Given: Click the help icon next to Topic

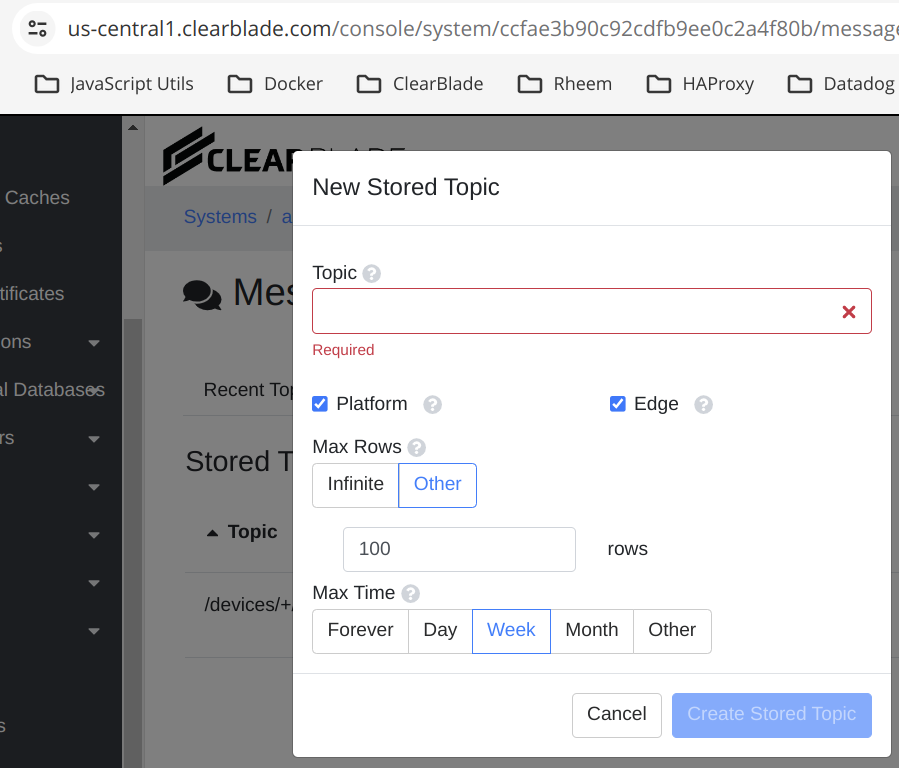Looking at the screenshot, I should pos(372,274).
